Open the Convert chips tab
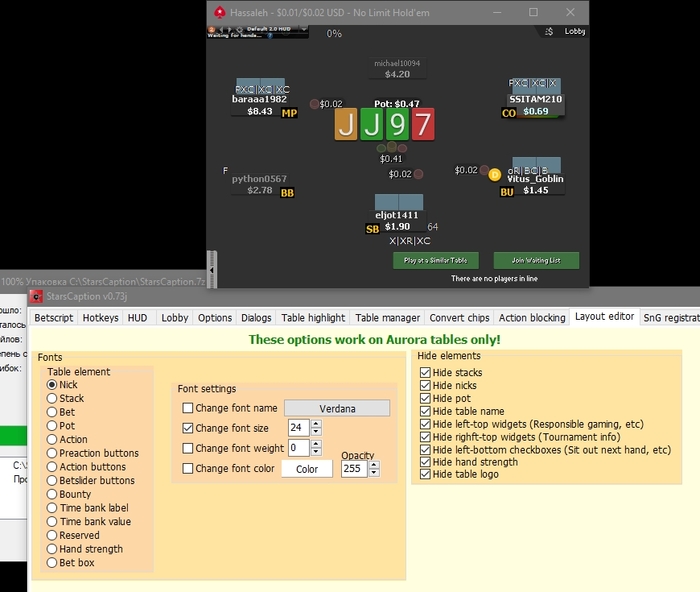Viewport: 700px width, 592px height. point(459,317)
